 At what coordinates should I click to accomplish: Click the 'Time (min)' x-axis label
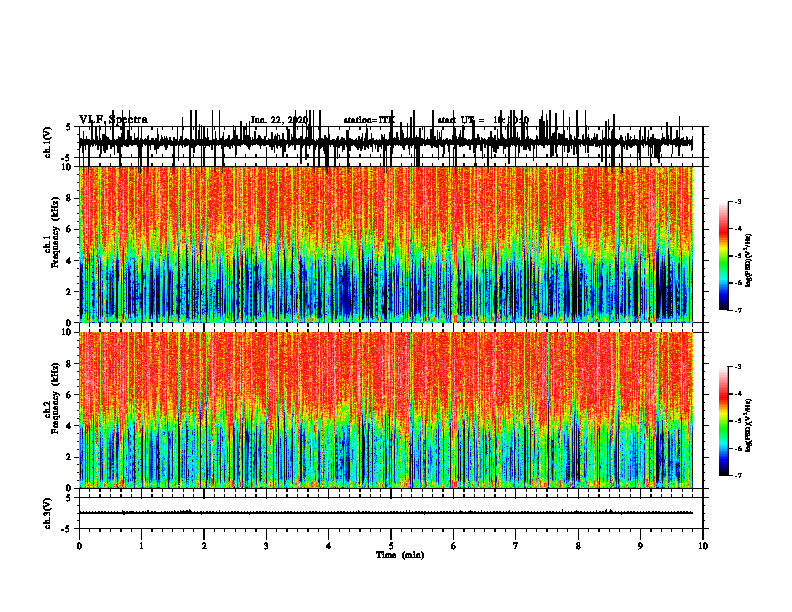(400, 555)
